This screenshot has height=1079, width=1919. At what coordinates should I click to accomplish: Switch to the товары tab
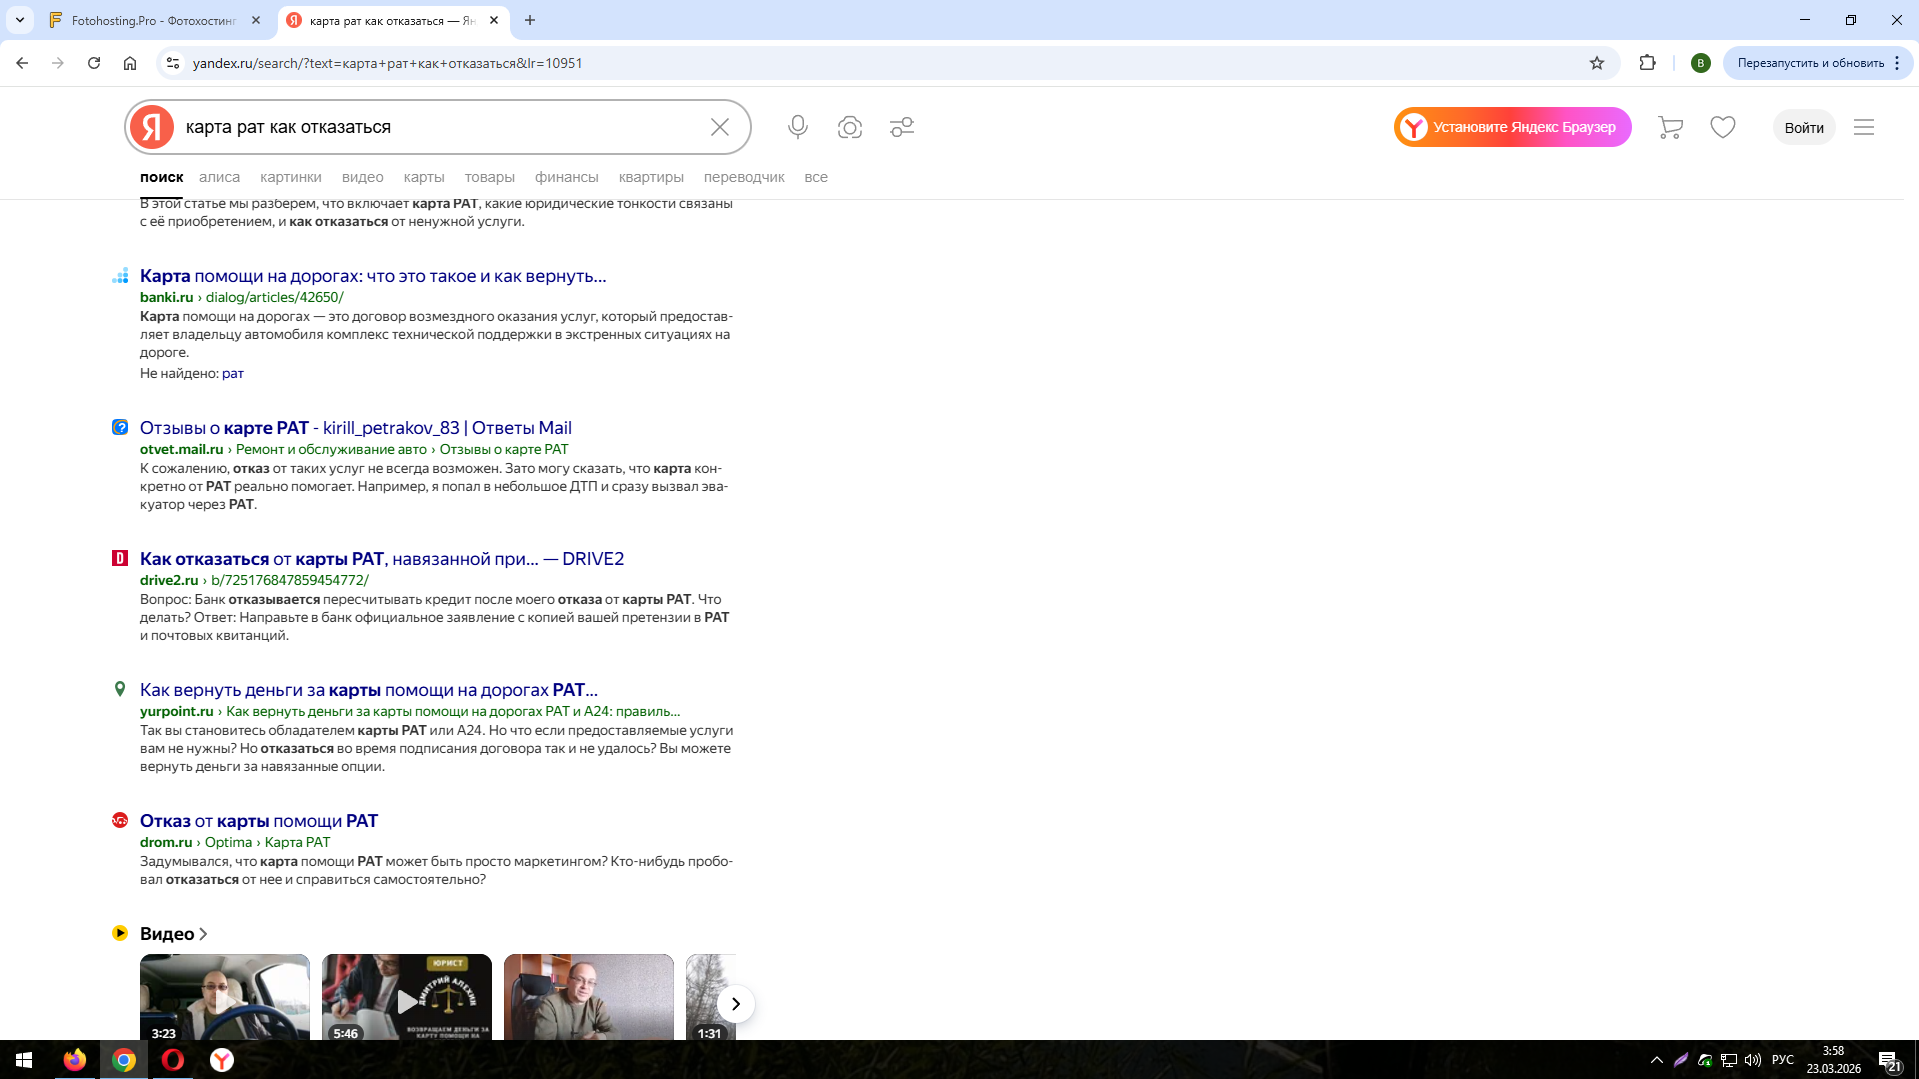[x=490, y=177]
